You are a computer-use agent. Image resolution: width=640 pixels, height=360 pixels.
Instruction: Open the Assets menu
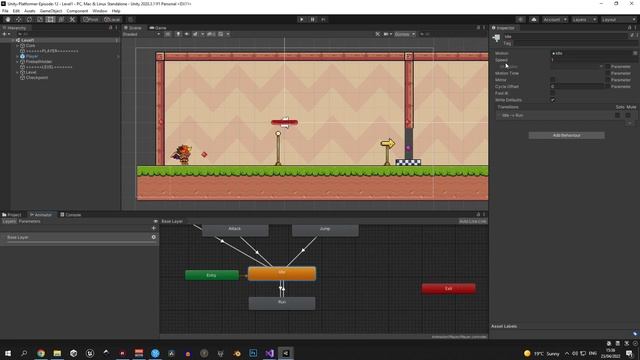pyautogui.click(x=29, y=11)
